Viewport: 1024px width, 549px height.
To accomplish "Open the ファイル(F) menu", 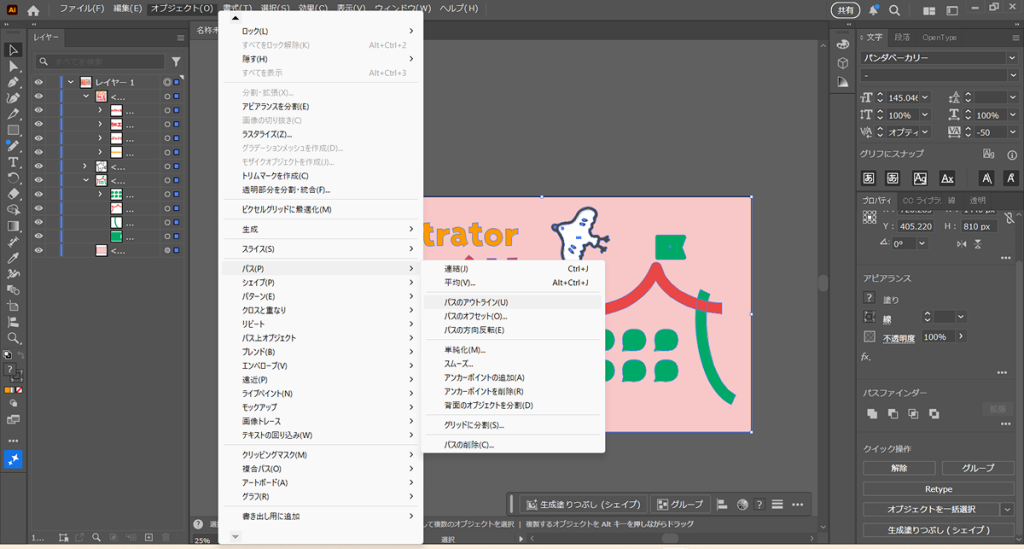I will [81, 9].
